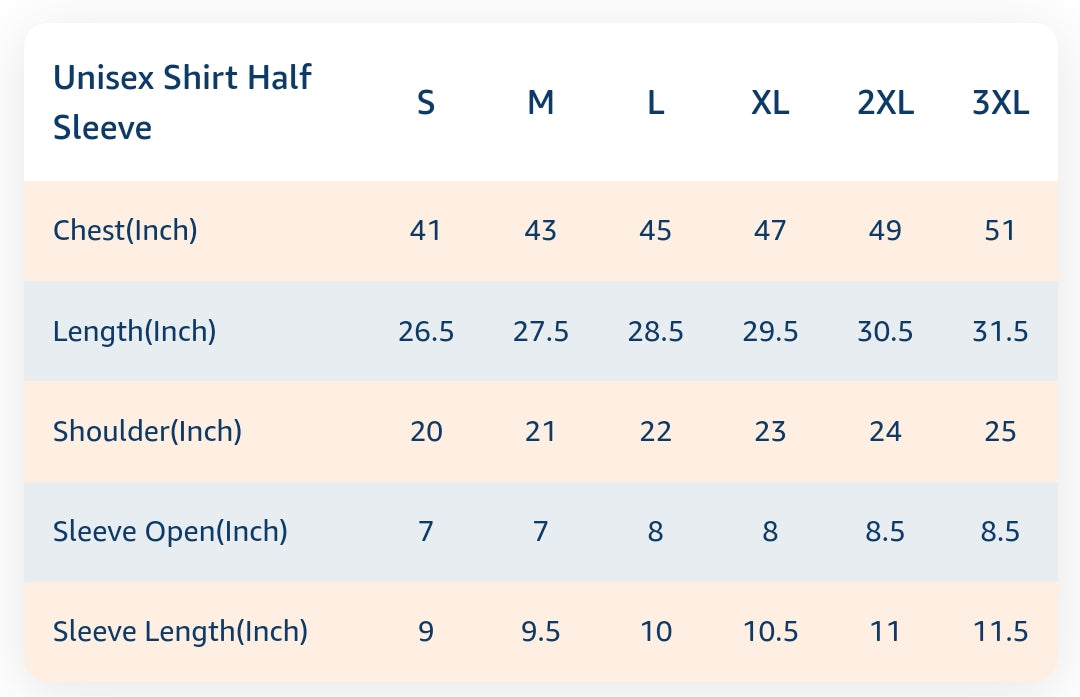Click the L size column header
The height and width of the screenshot is (697, 1080).
655,103
